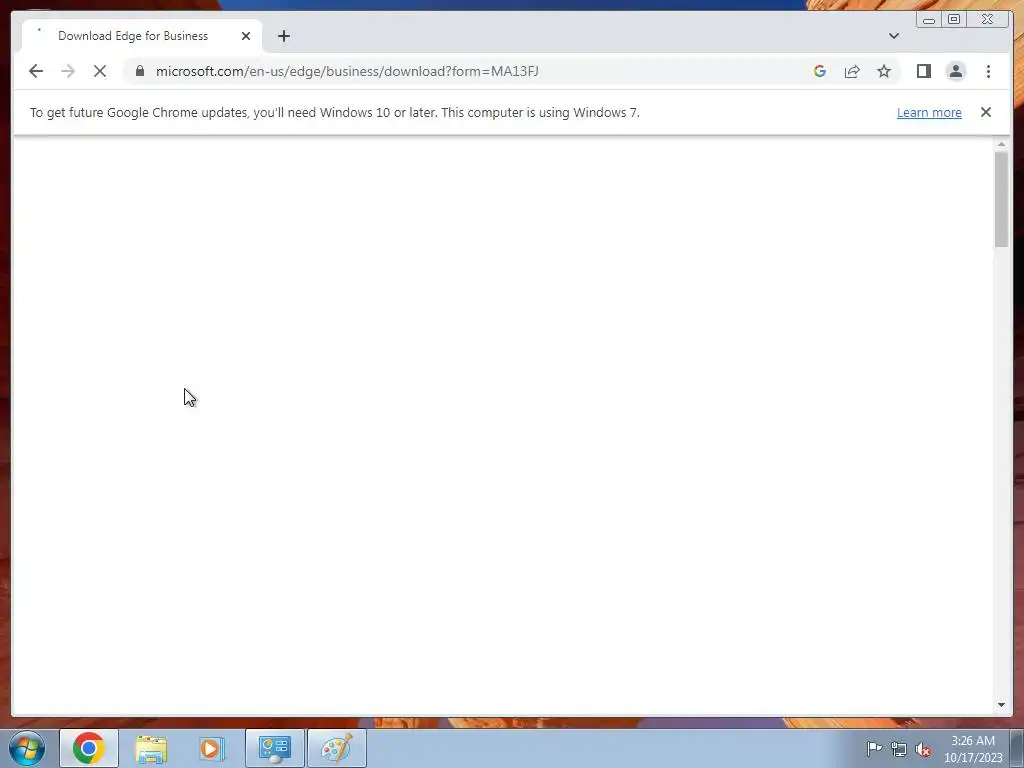Close the Download Edge for Business tab

pyautogui.click(x=246, y=36)
